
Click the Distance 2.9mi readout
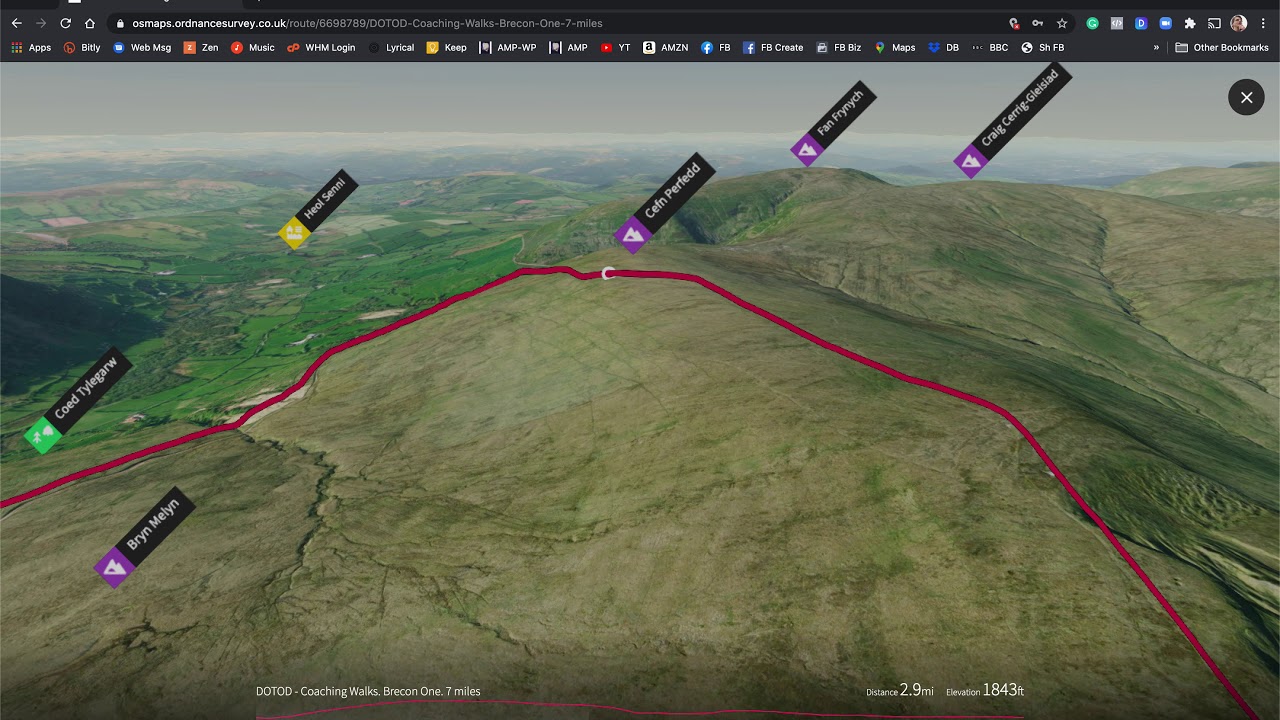tap(900, 690)
